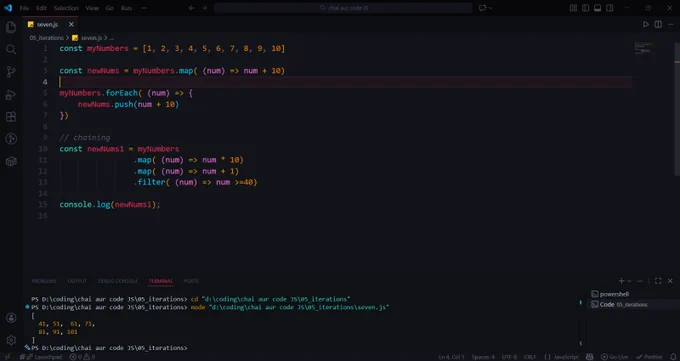This screenshot has width=680, height=361.
Task: Switch to the PROBLEMS tab
Action: [44, 281]
